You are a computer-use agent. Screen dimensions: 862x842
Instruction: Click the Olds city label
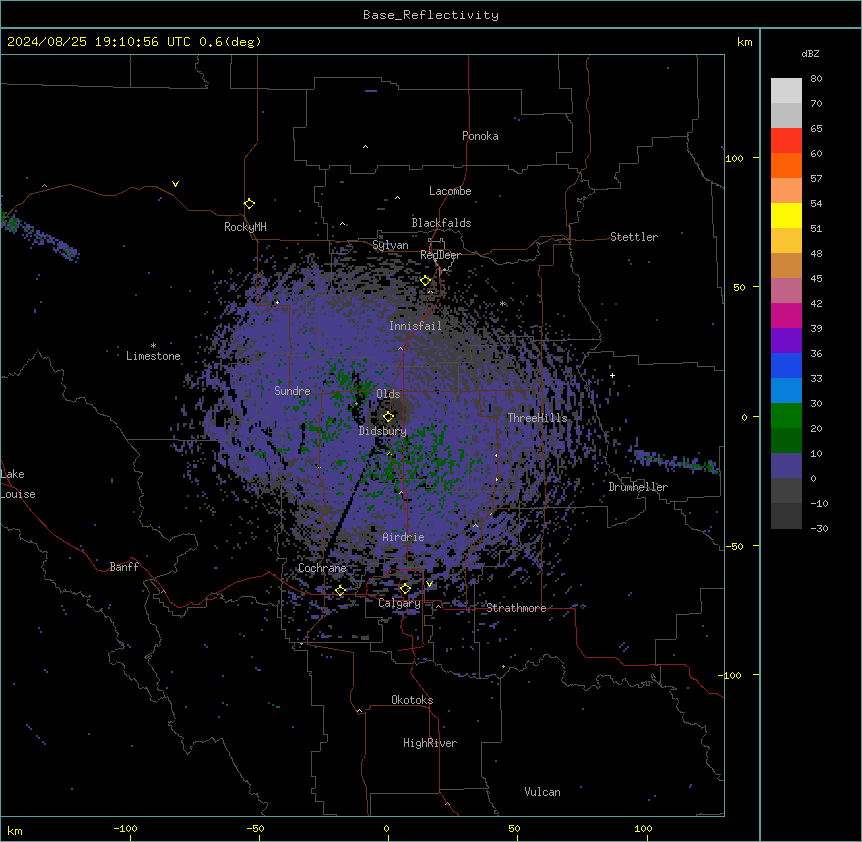tap(388, 394)
